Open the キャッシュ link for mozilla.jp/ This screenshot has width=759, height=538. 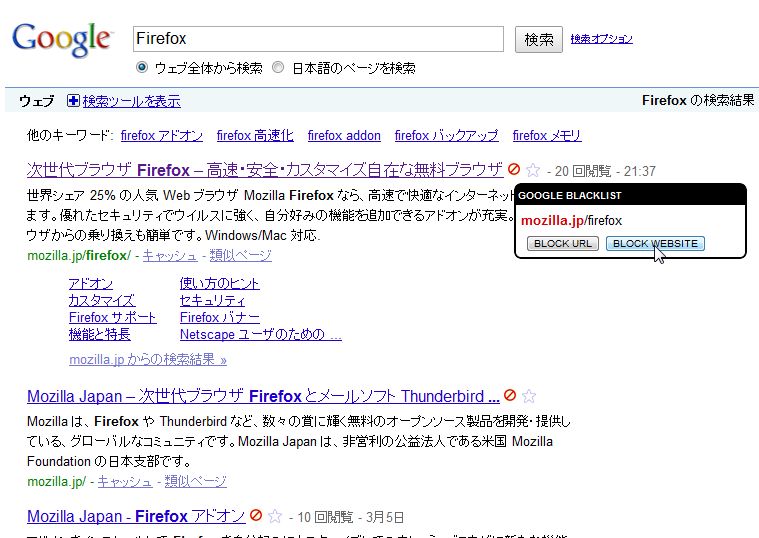click(x=125, y=482)
